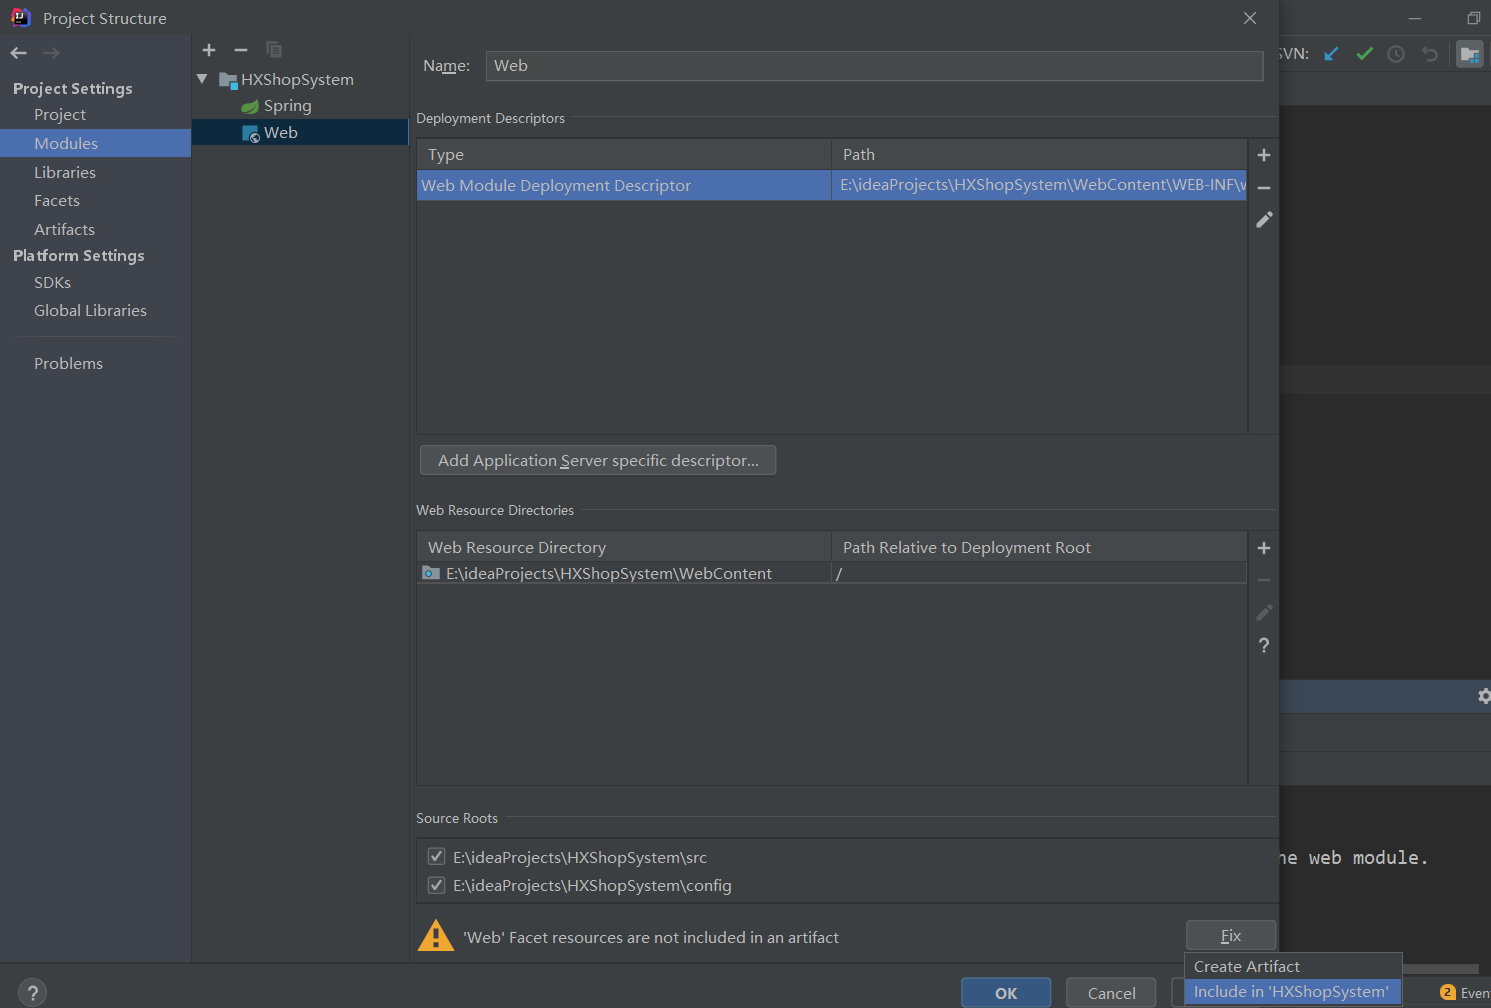Image resolution: width=1491 pixels, height=1008 pixels.
Task: Collapse the HXShopSystem module tree node
Action: point(202,79)
